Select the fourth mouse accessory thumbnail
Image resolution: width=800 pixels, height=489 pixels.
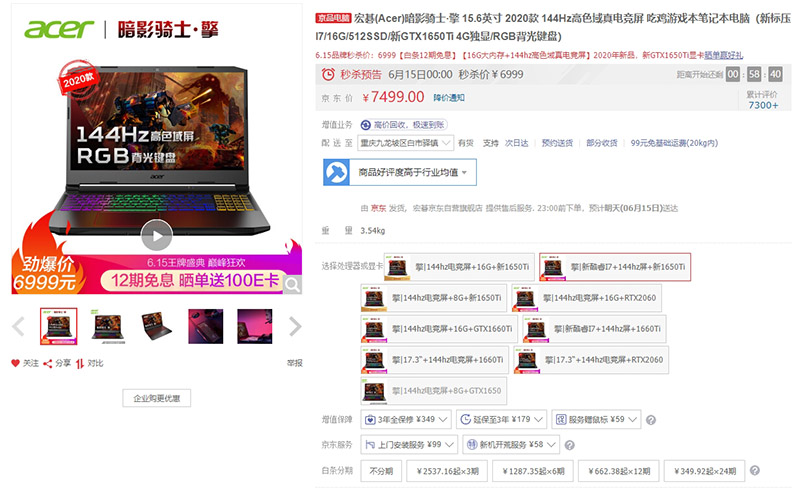tap(206, 326)
